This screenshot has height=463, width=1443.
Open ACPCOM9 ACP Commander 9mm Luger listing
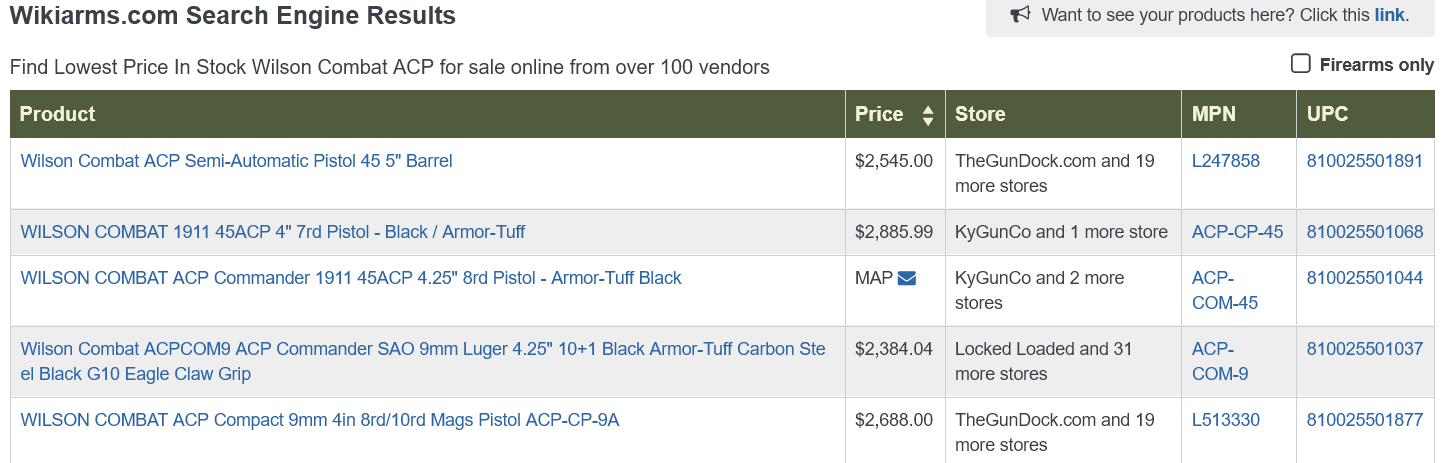(423, 349)
